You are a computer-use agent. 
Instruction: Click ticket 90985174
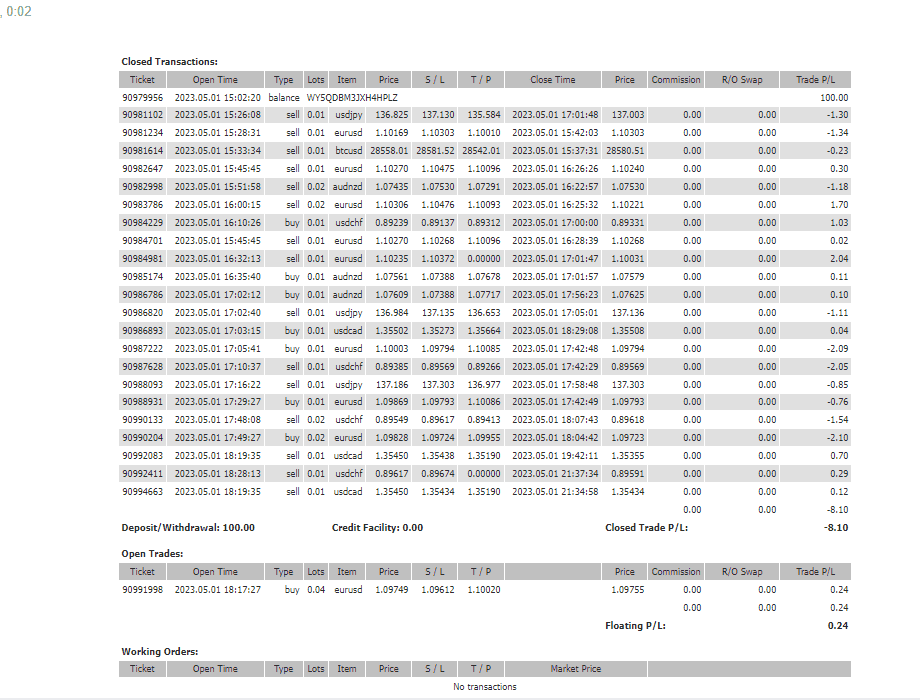pos(143,276)
